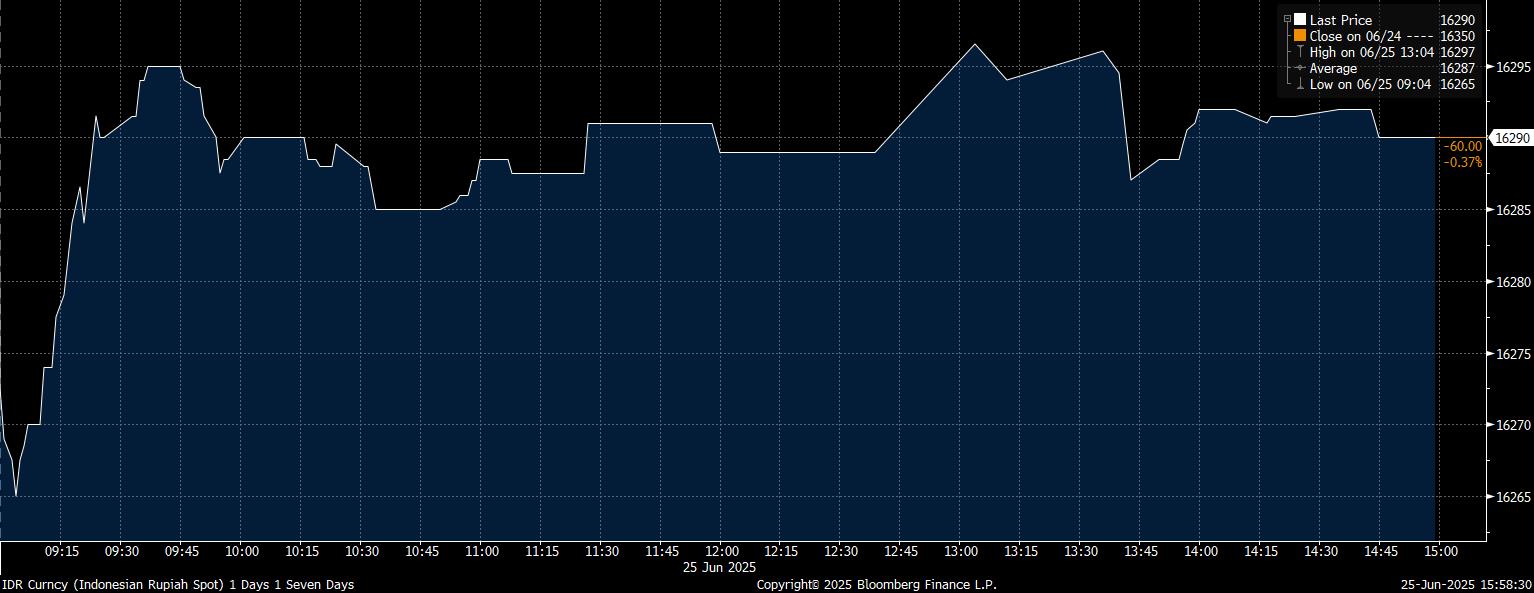Click the 09:15 time axis label
The image size is (1534, 593).
click(62, 551)
